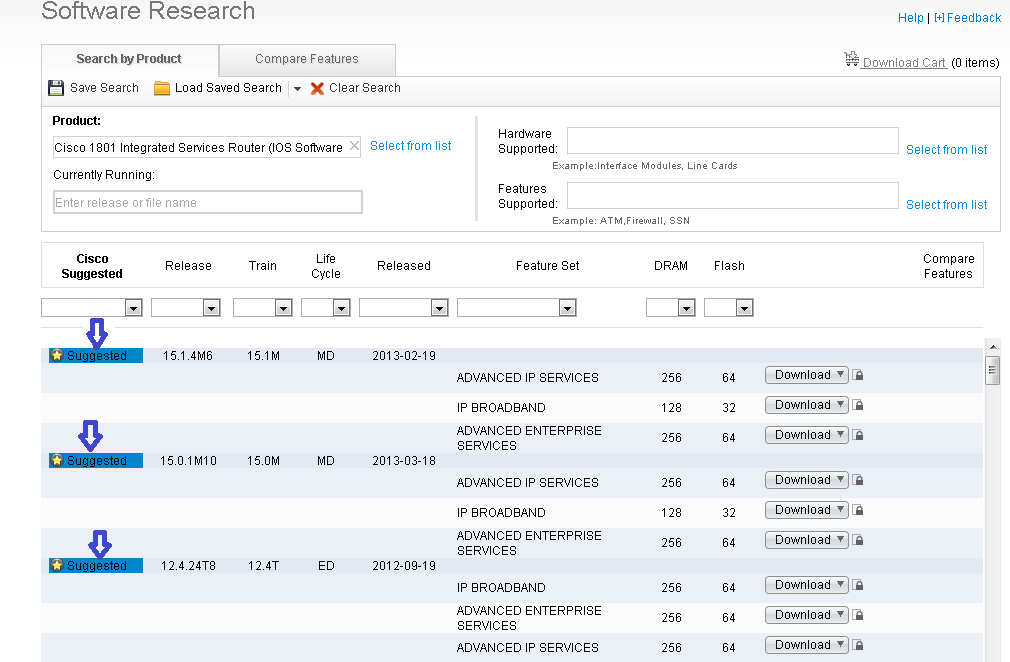Click the Load Saved Search label

click(228, 88)
